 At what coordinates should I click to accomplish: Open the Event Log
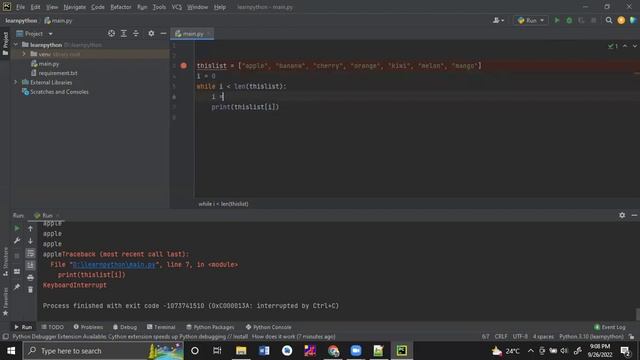(610, 327)
